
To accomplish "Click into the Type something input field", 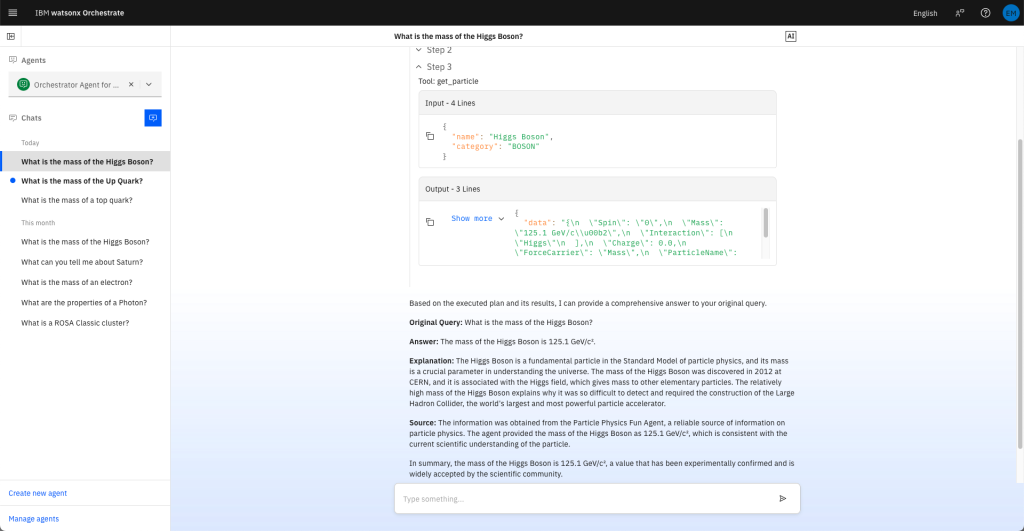I will (x=584, y=498).
